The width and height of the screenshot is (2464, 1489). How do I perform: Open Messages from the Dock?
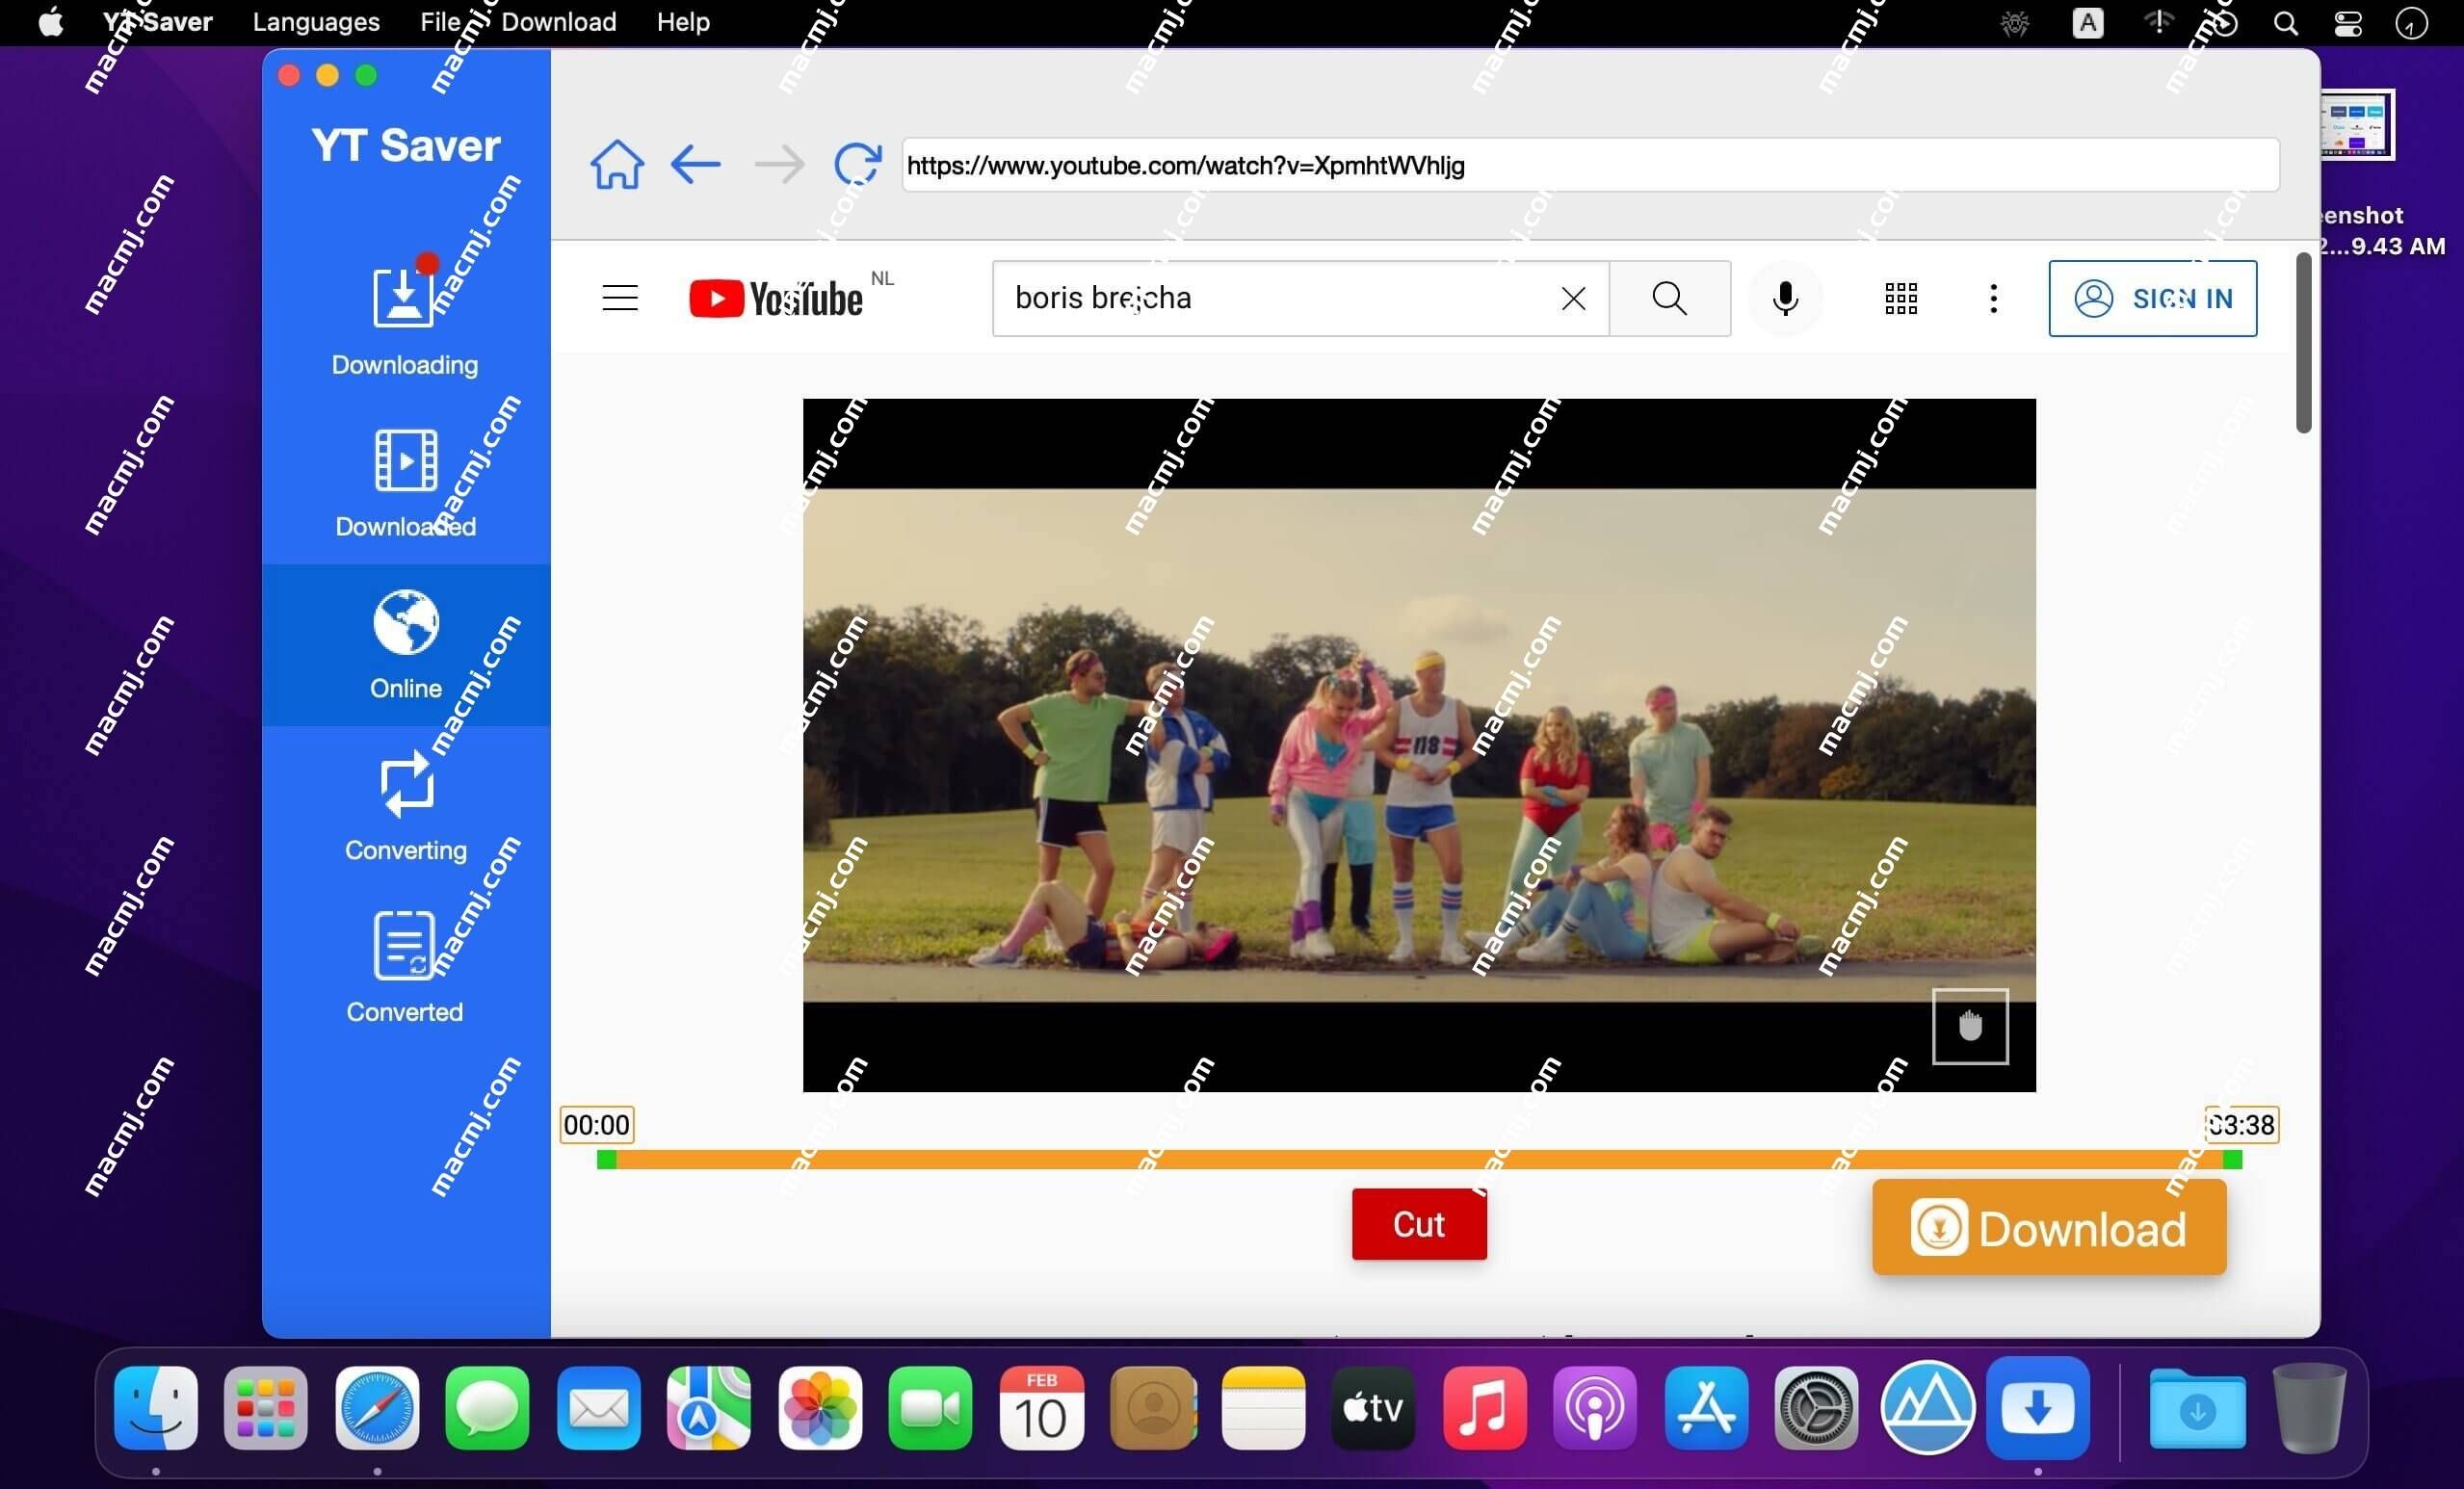coord(488,1408)
